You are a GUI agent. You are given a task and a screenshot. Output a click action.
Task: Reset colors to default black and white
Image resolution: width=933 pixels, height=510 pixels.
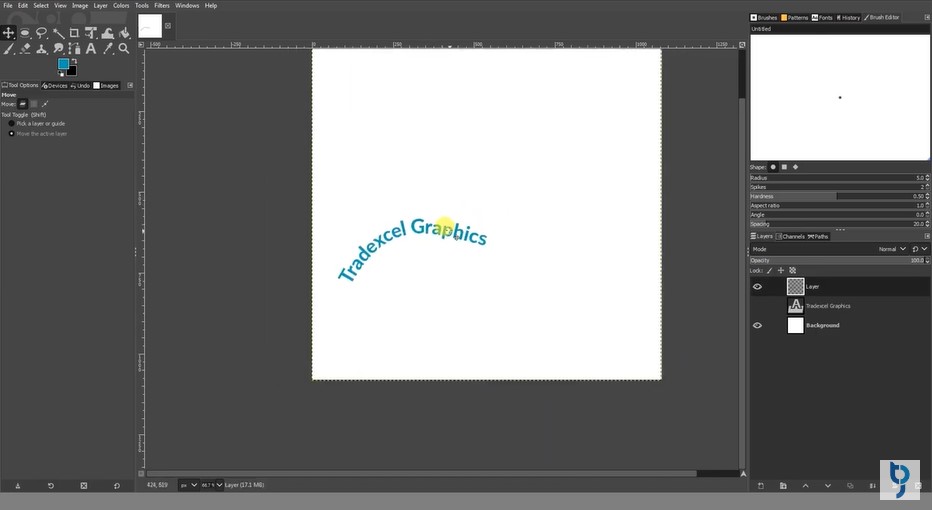pyautogui.click(x=61, y=74)
